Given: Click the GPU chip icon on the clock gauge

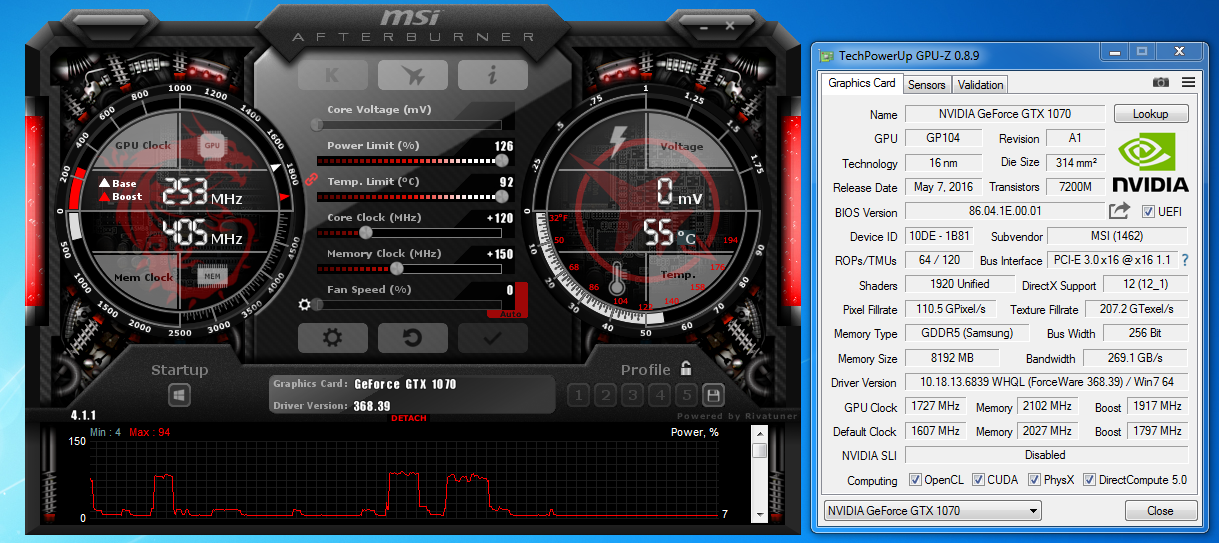Looking at the screenshot, I should [x=212, y=145].
